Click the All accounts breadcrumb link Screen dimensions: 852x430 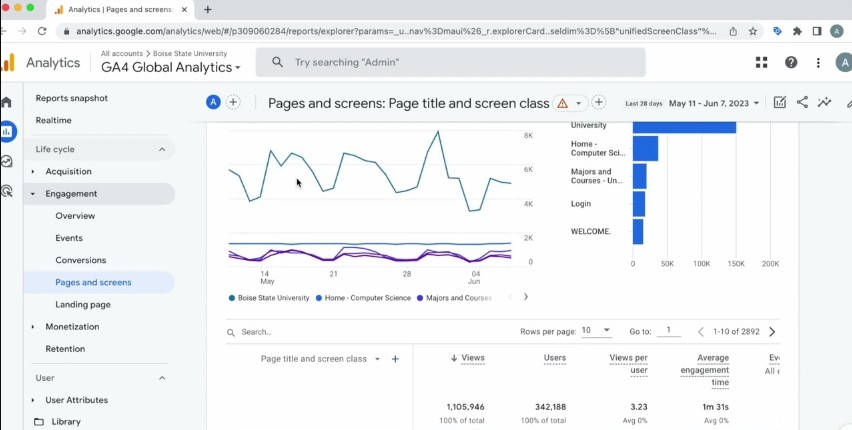pos(122,54)
